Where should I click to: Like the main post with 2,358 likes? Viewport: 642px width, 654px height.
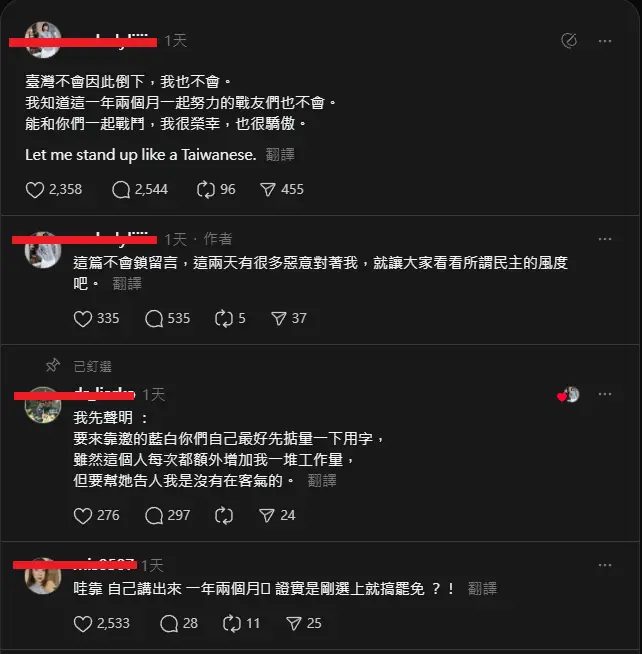pyautogui.click(x=35, y=190)
